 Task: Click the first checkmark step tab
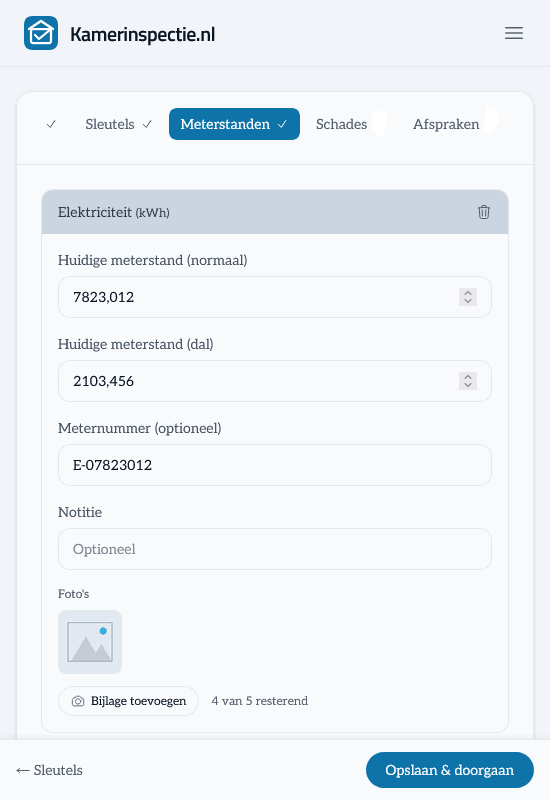[51, 124]
